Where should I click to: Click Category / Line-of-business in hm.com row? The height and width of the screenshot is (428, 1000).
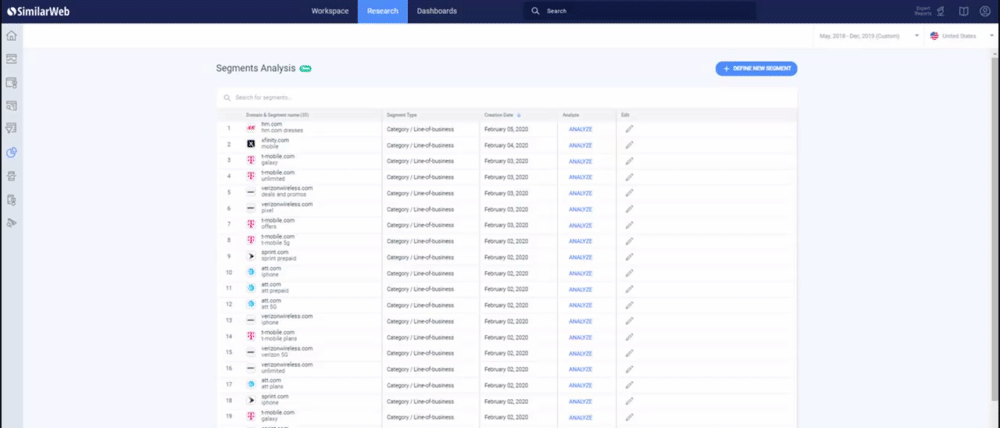pos(420,129)
